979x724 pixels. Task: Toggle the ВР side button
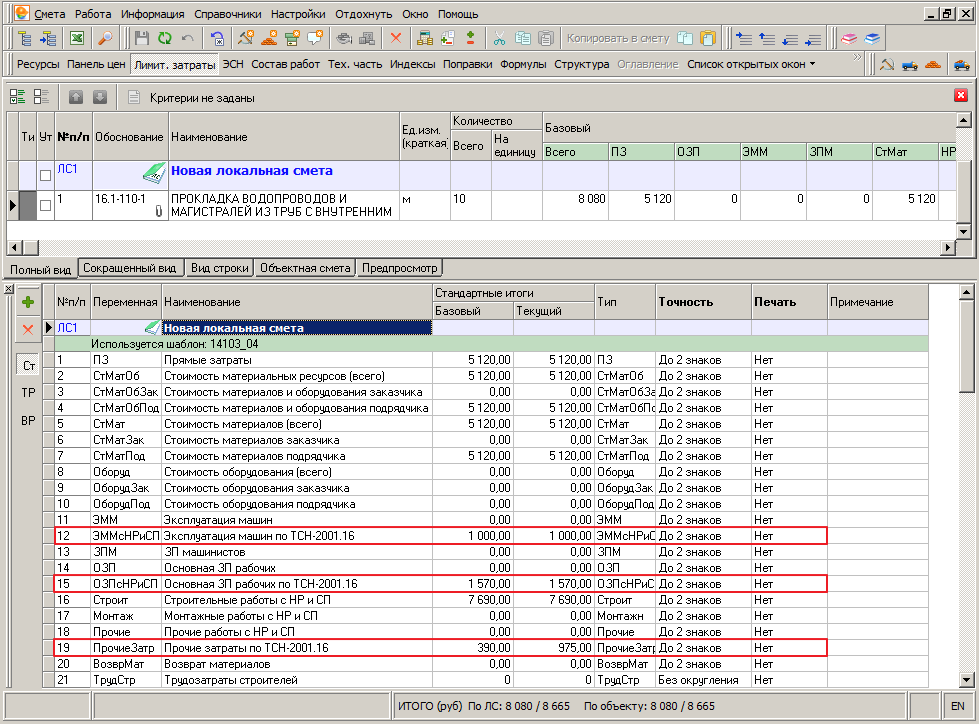click(29, 421)
